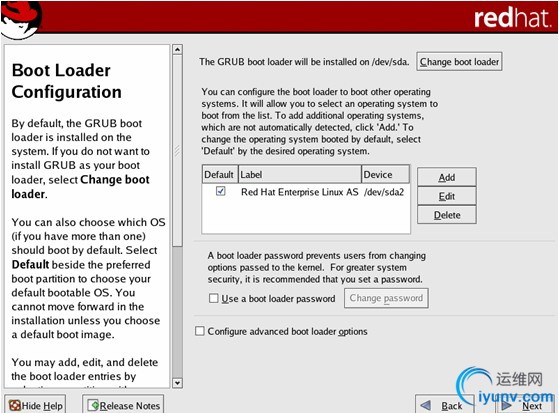
Task: Click the help panel vertical scrollbar thumb
Action: (177, 151)
